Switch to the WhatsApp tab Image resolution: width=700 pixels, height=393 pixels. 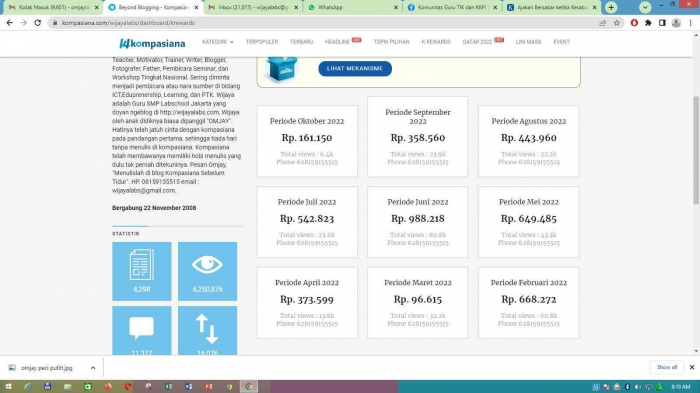pos(353,8)
